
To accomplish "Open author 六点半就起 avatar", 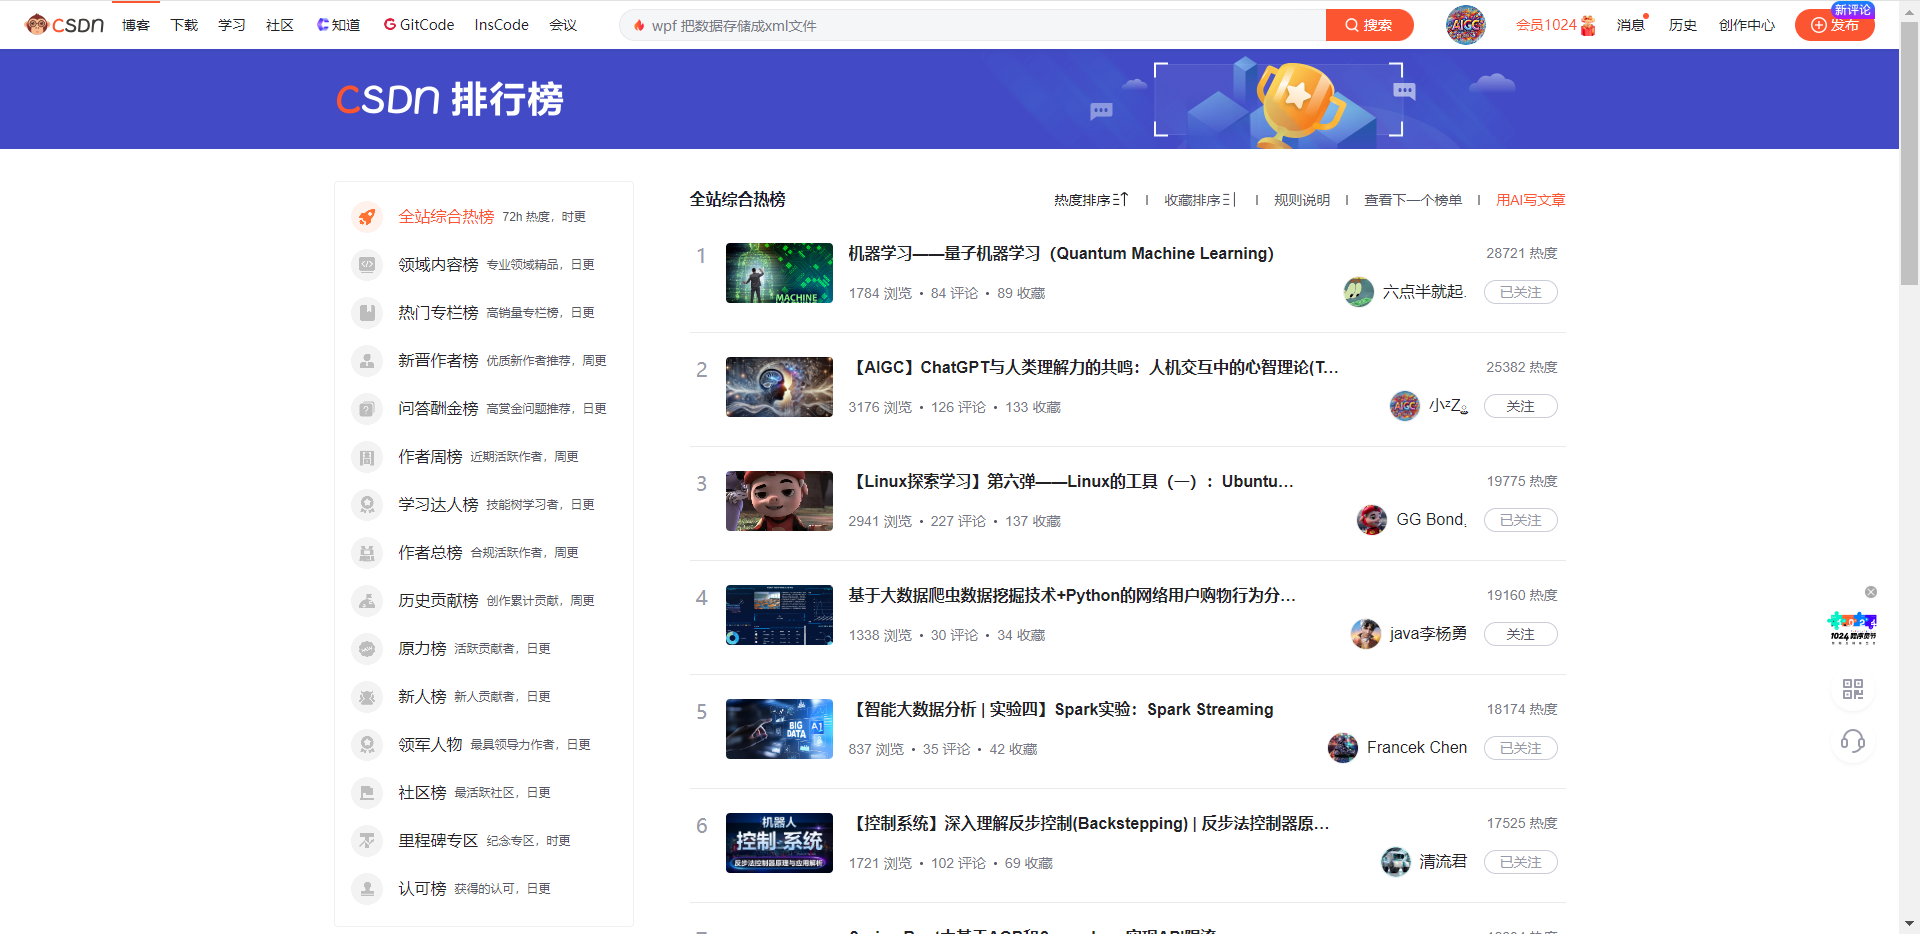I will point(1358,292).
